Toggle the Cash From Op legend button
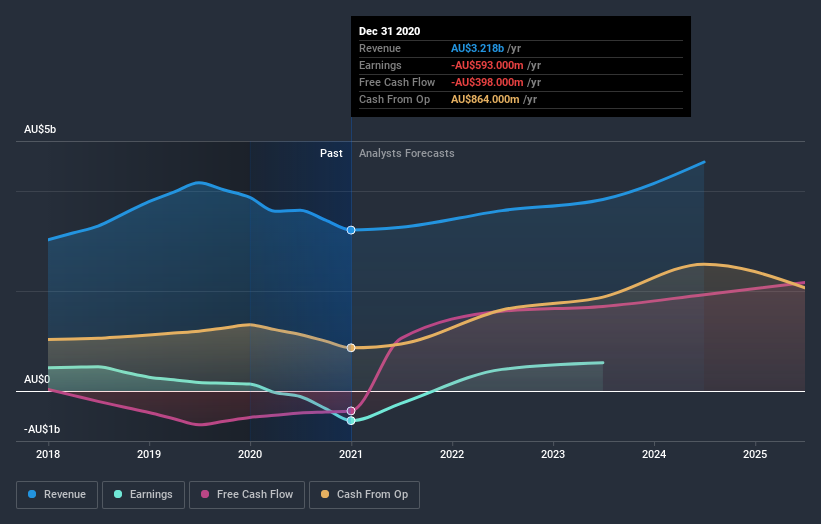Viewport: 821px width, 524px height. (364, 495)
